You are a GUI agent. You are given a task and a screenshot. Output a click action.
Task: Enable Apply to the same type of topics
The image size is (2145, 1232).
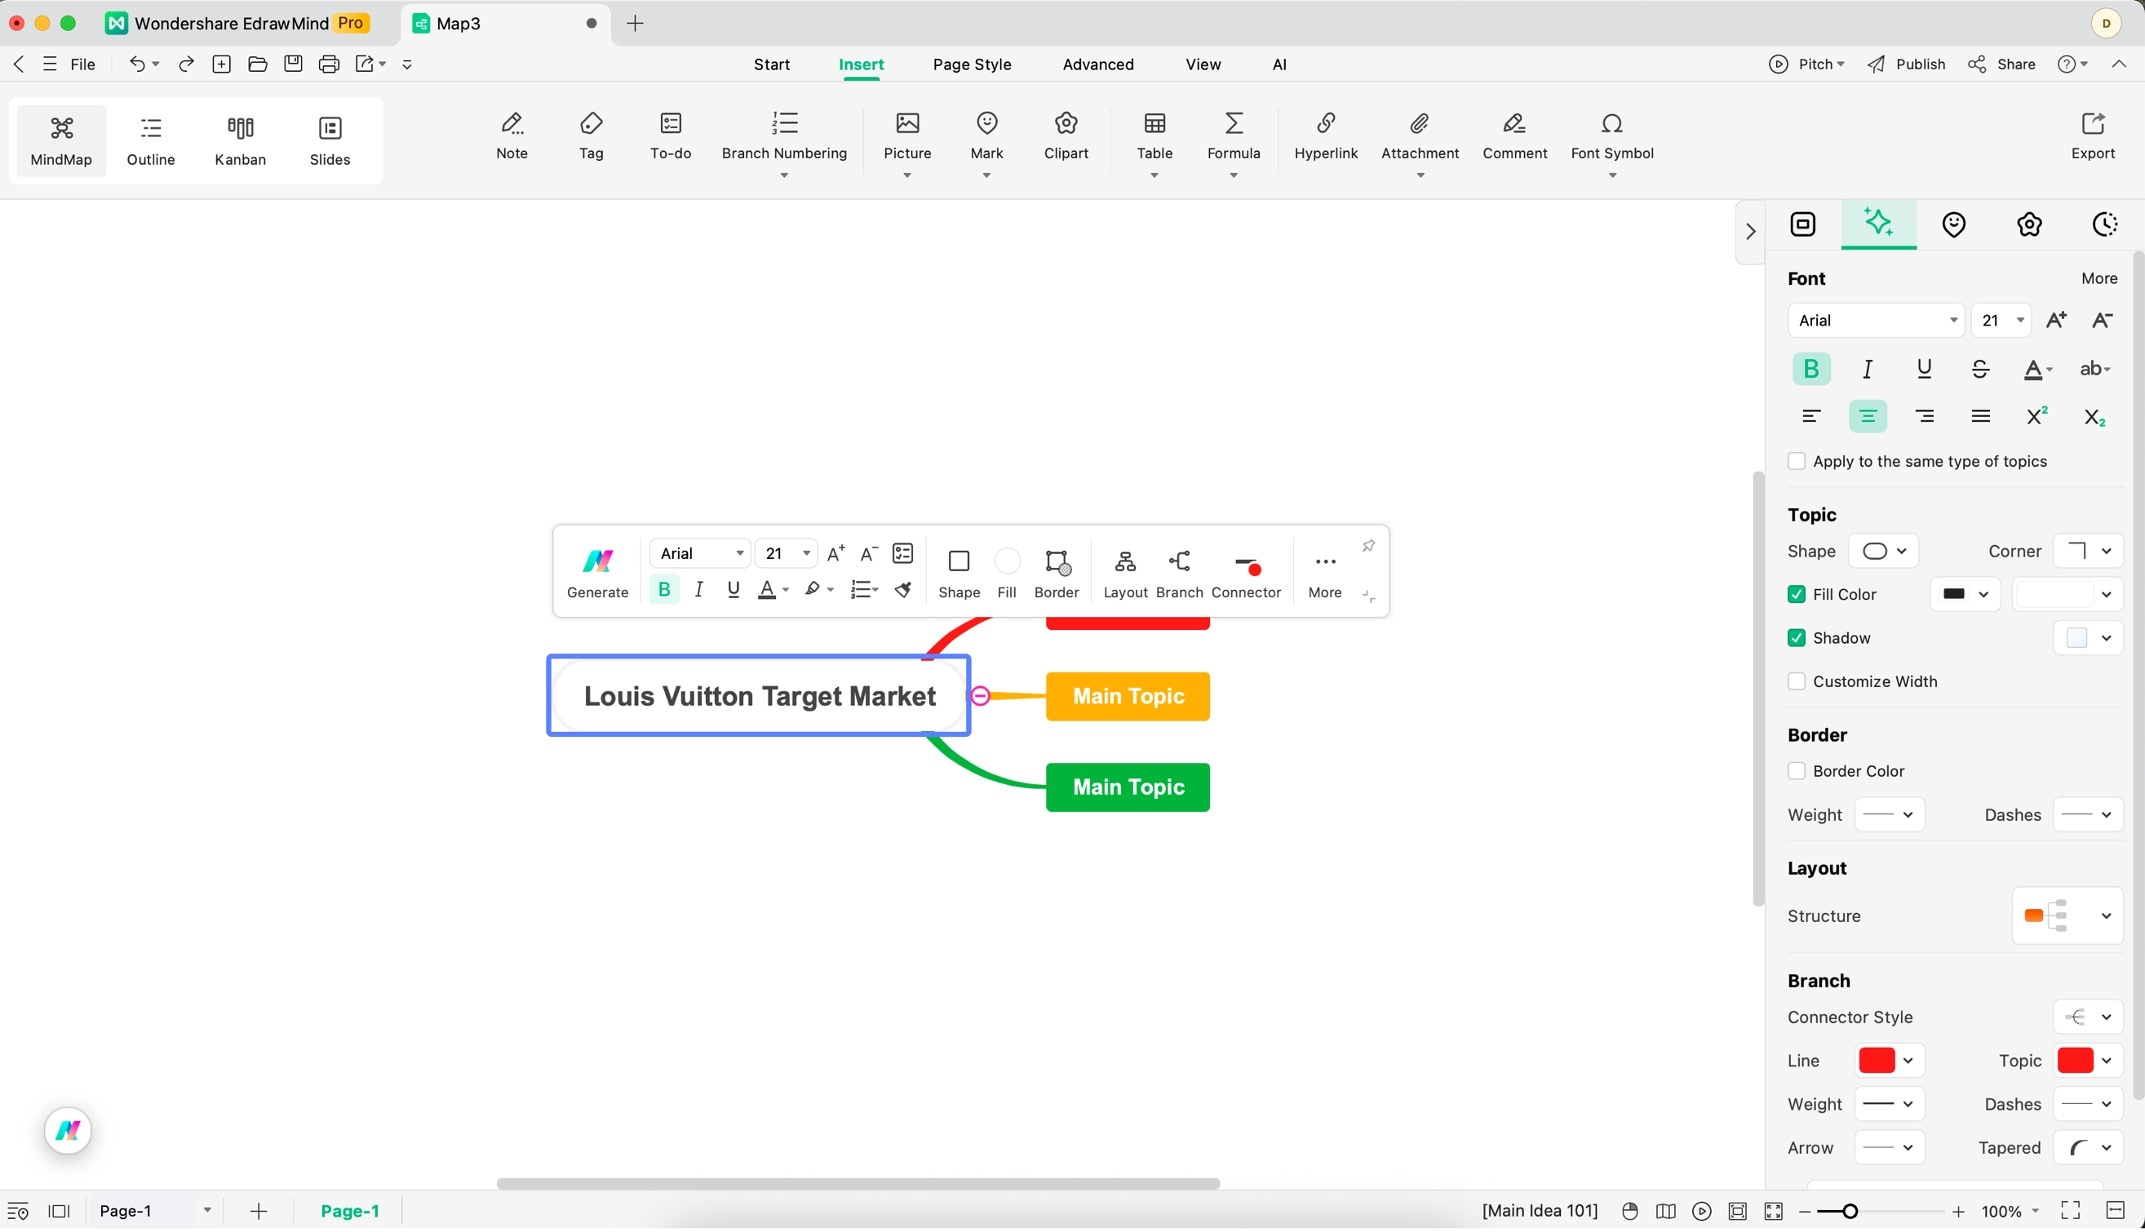coord(1796,461)
